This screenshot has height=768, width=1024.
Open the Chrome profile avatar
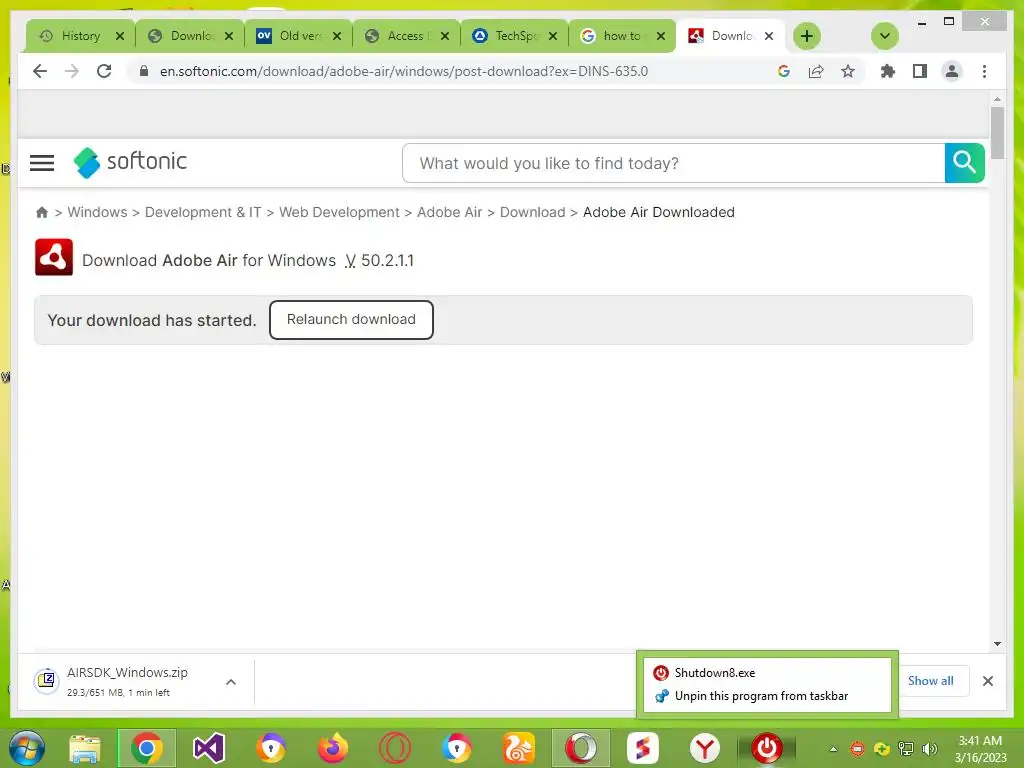click(952, 71)
